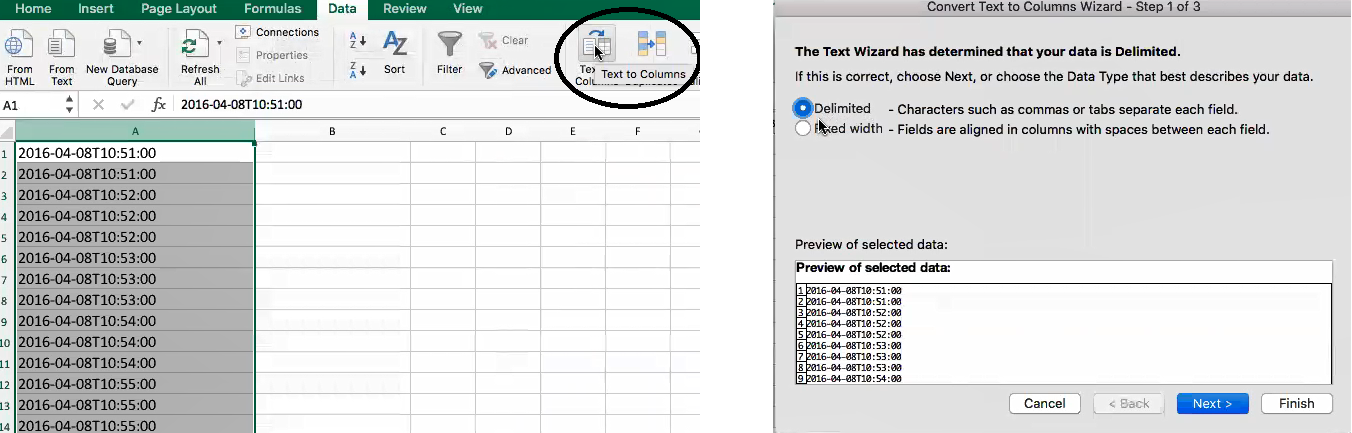
Task: Select the Delimited radio button
Action: coord(803,108)
